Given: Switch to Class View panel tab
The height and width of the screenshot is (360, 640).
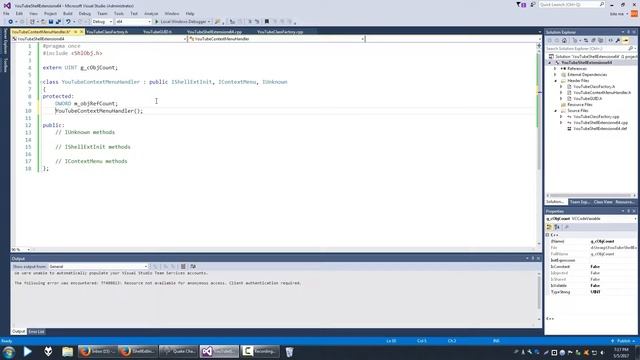Looking at the screenshot, I should pos(603,202).
